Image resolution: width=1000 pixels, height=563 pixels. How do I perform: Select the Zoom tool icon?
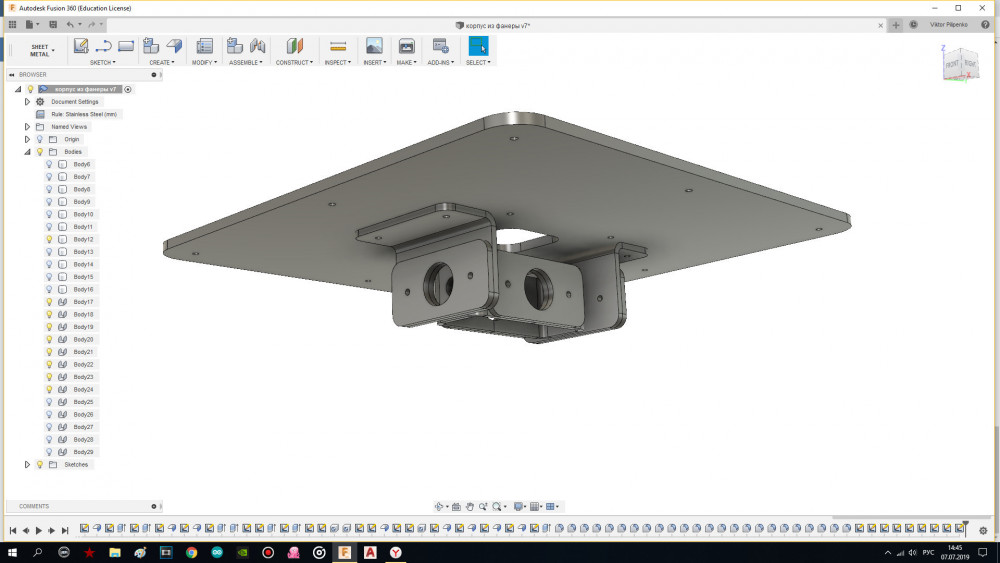tap(483, 506)
